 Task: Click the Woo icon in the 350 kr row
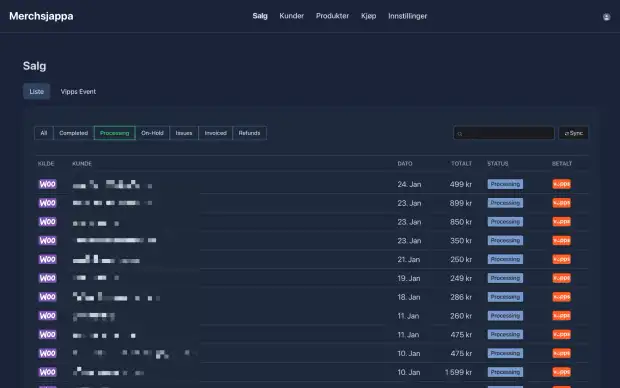point(47,240)
